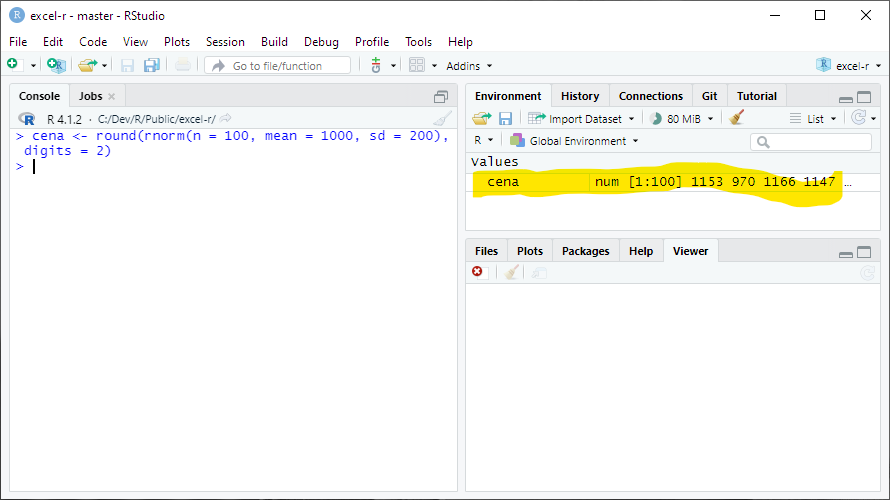890x500 pixels.
Task: Open the Help menu
Action: pyautogui.click(x=460, y=42)
